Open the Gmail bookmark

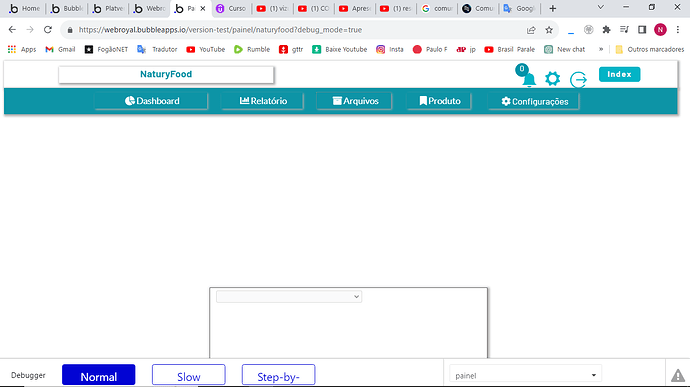tap(60, 49)
